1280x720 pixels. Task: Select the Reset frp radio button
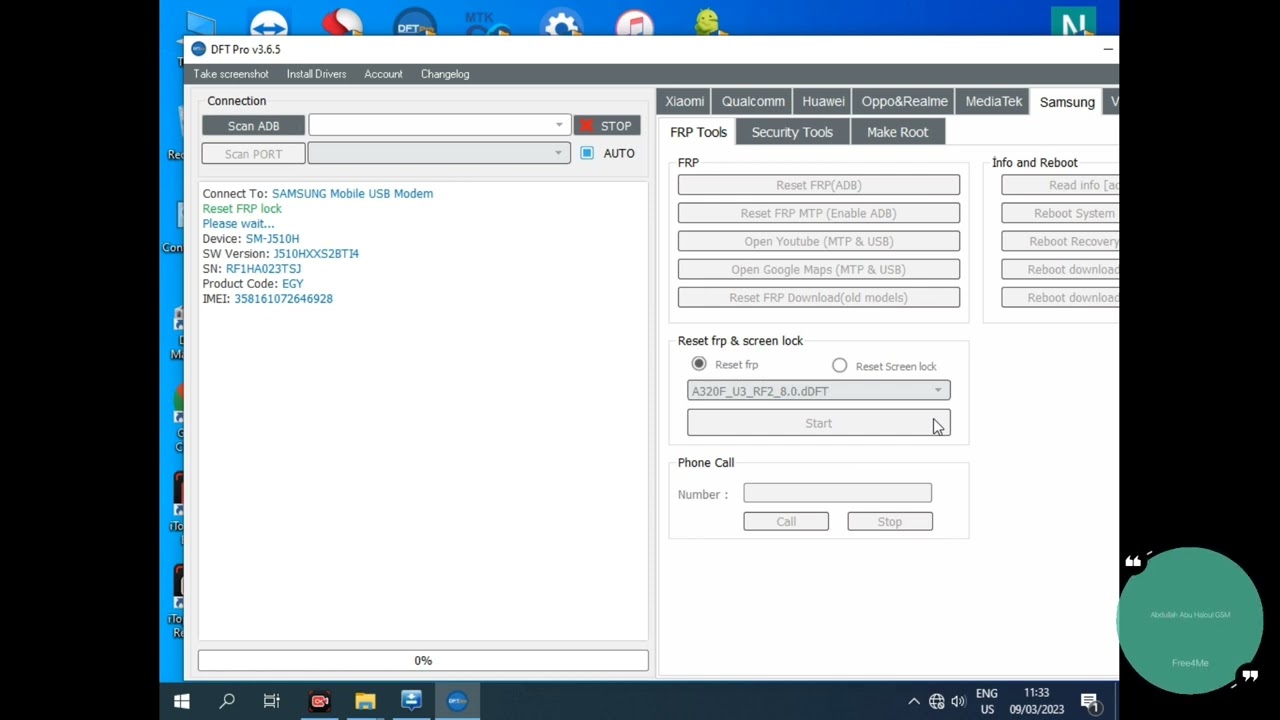699,364
